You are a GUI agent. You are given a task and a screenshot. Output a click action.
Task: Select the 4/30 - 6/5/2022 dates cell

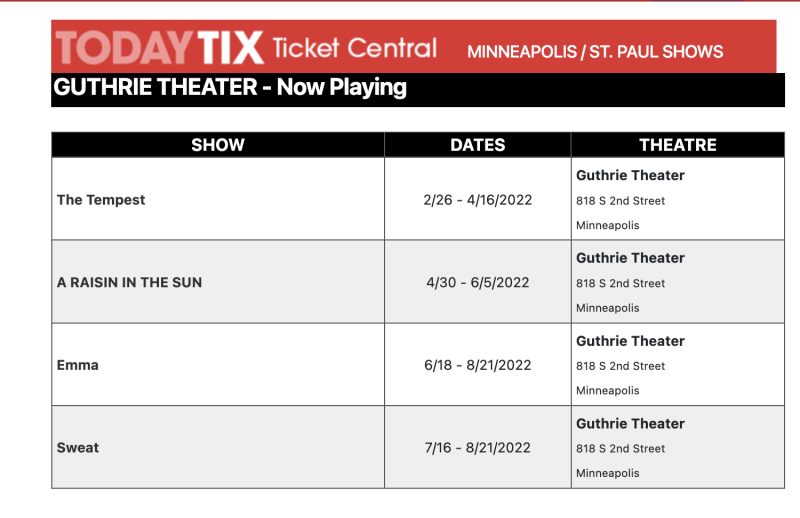(x=478, y=282)
